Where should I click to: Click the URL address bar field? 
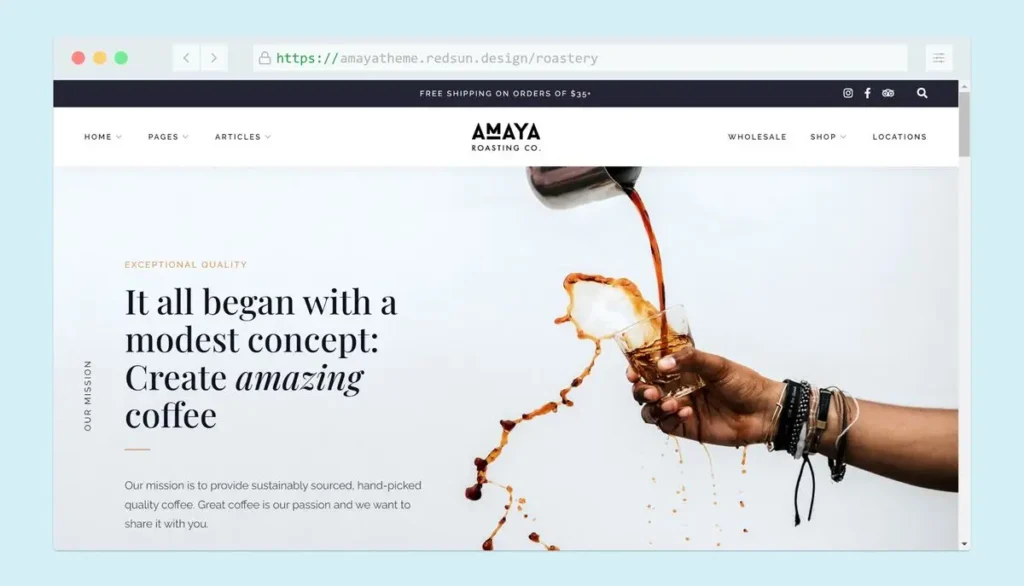pos(580,57)
